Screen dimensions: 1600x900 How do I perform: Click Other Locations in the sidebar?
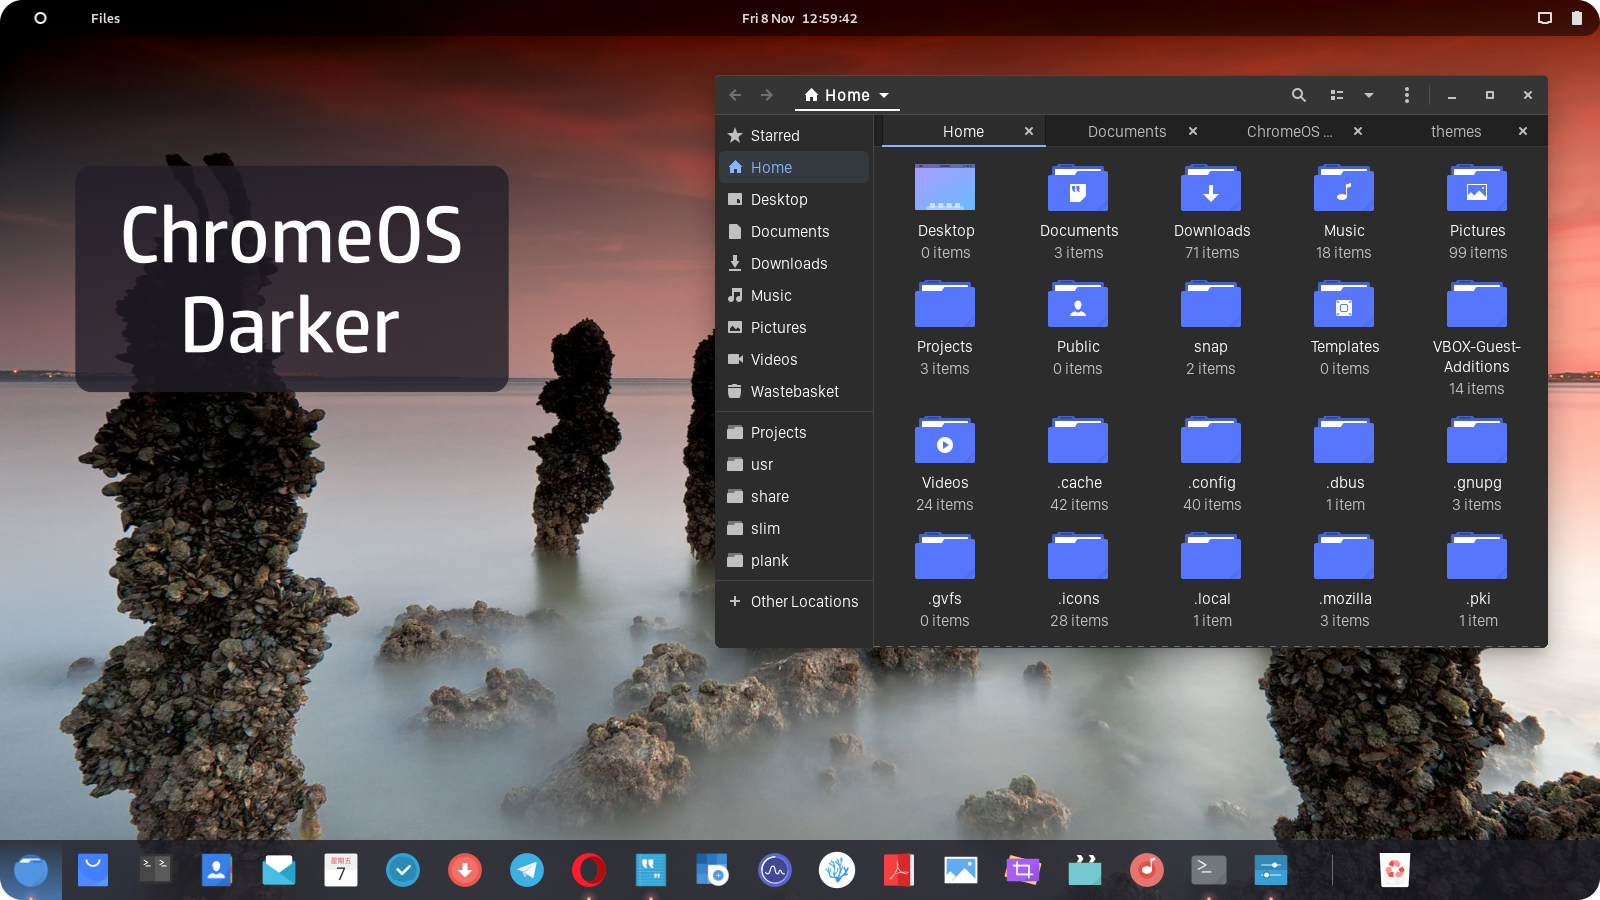[x=794, y=601]
